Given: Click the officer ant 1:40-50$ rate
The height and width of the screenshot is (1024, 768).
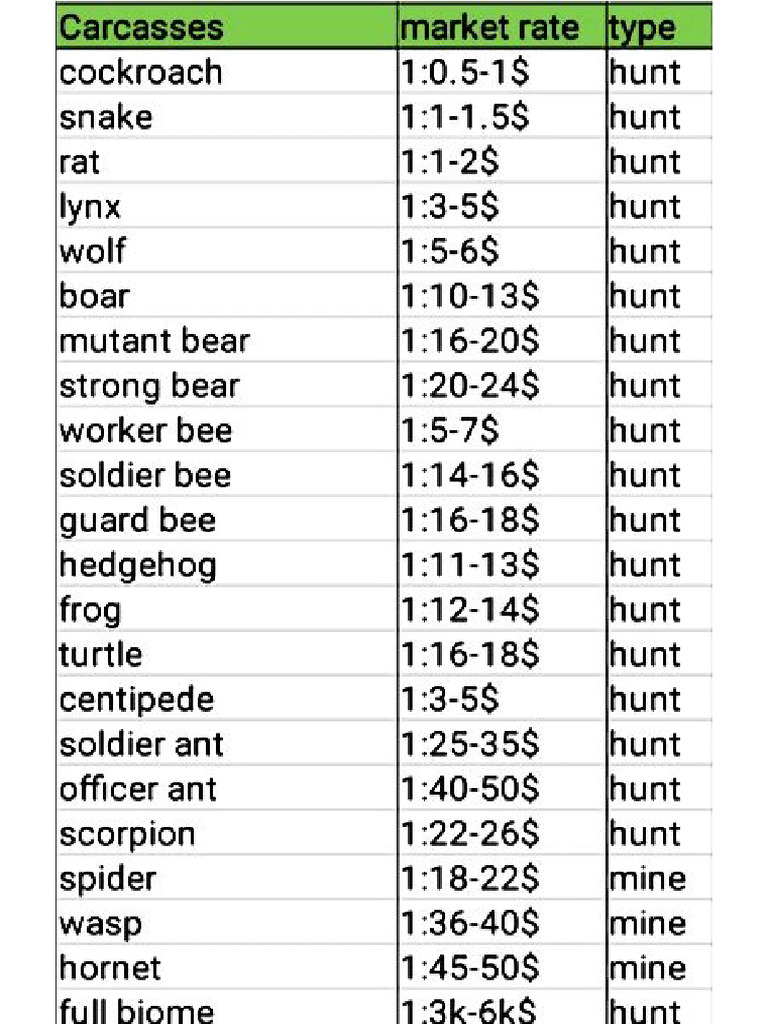Looking at the screenshot, I should coord(469,789).
